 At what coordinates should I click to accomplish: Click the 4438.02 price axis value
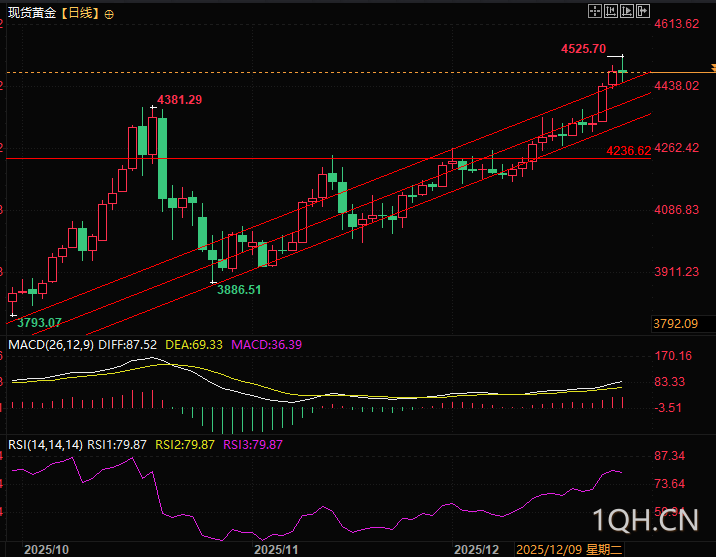coord(677,86)
